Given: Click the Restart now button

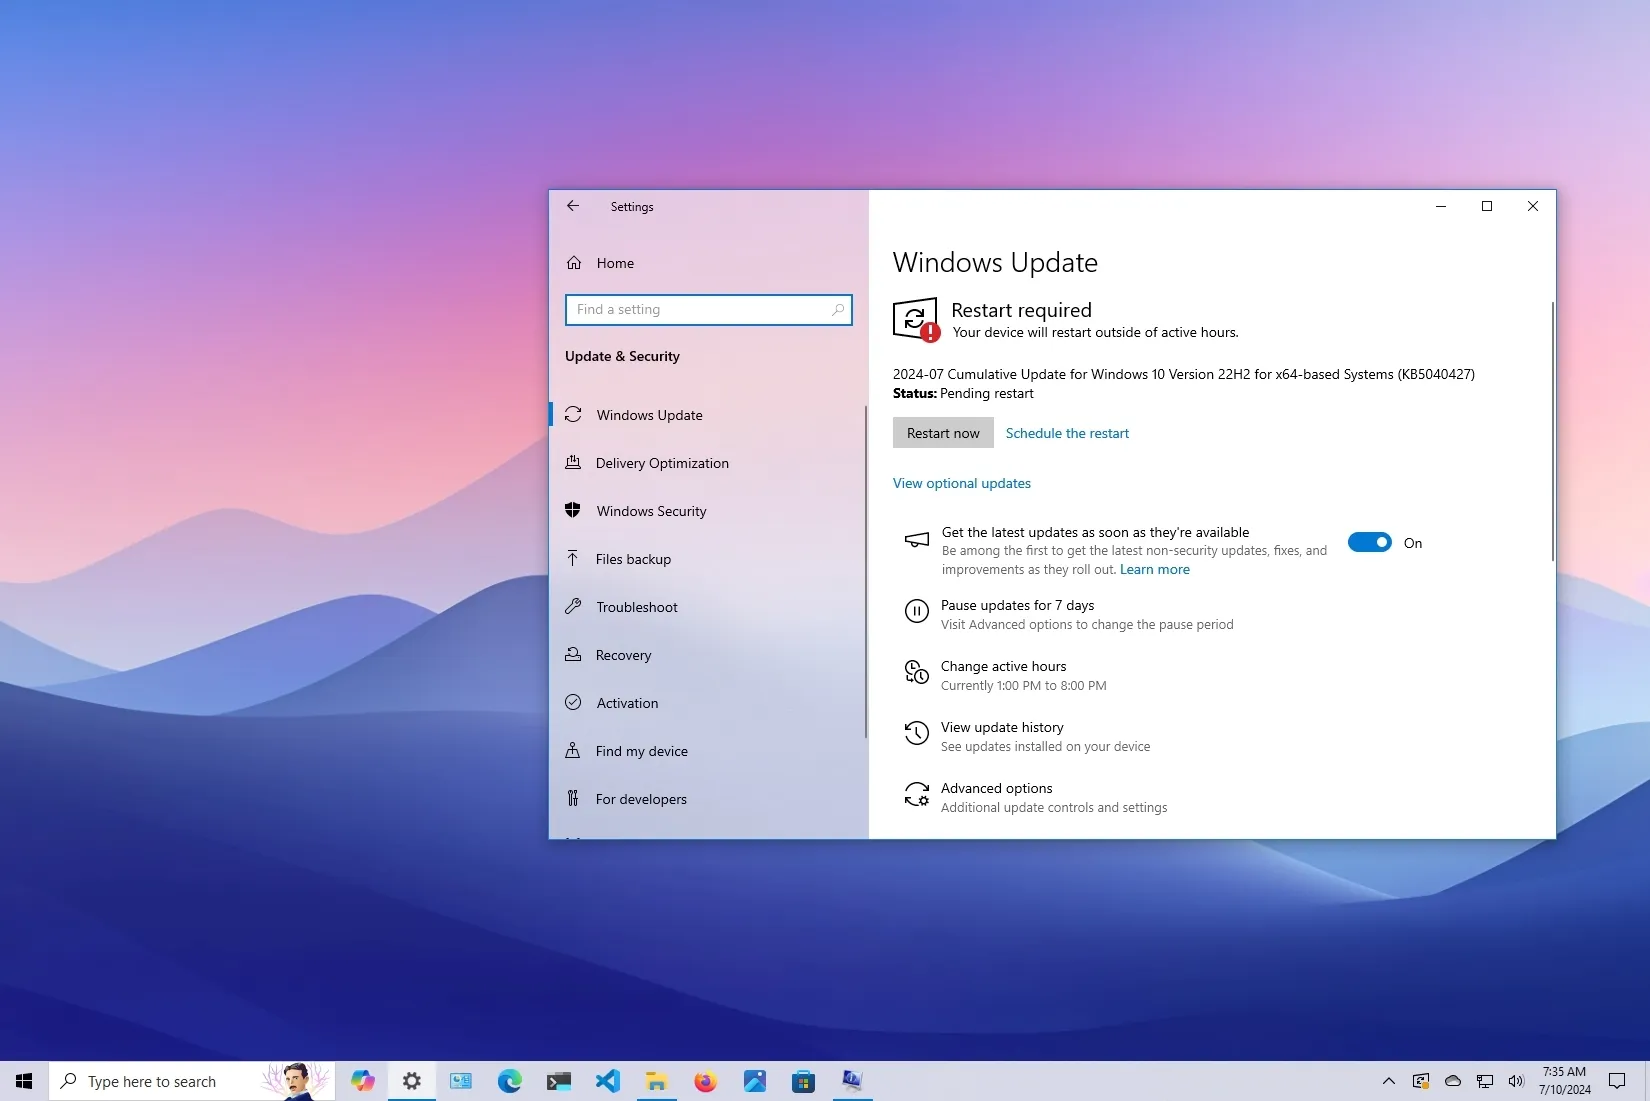Looking at the screenshot, I should pyautogui.click(x=942, y=432).
